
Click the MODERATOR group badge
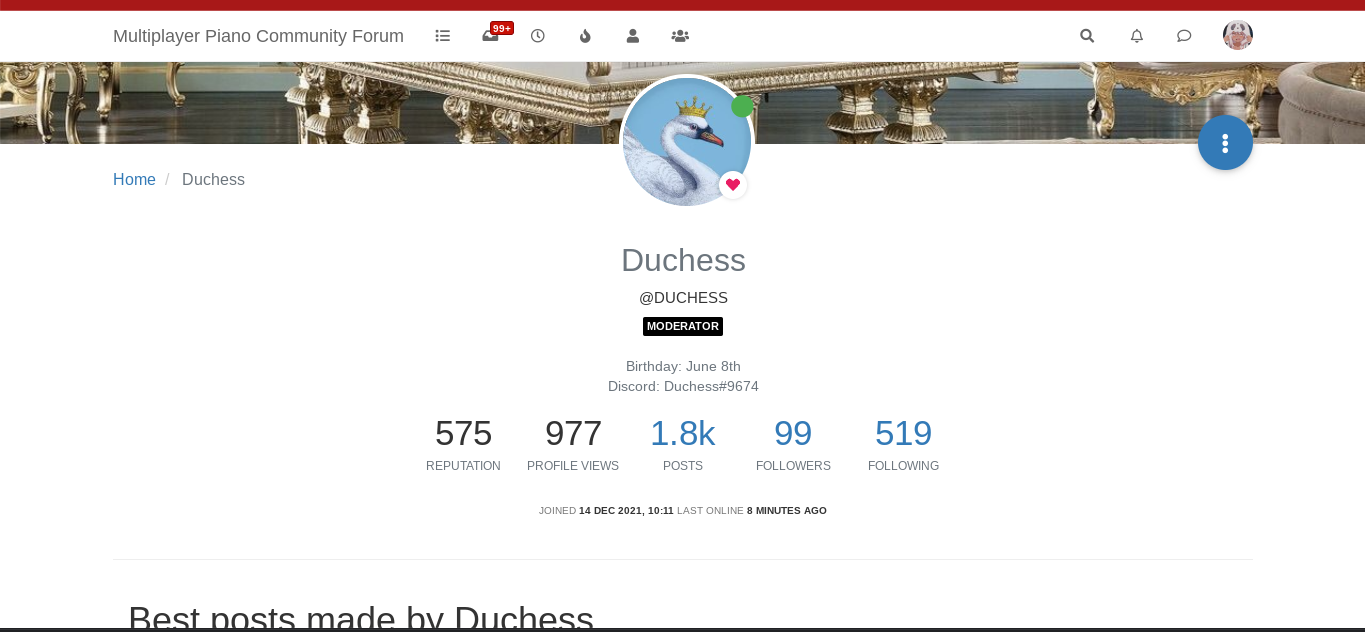coord(683,326)
